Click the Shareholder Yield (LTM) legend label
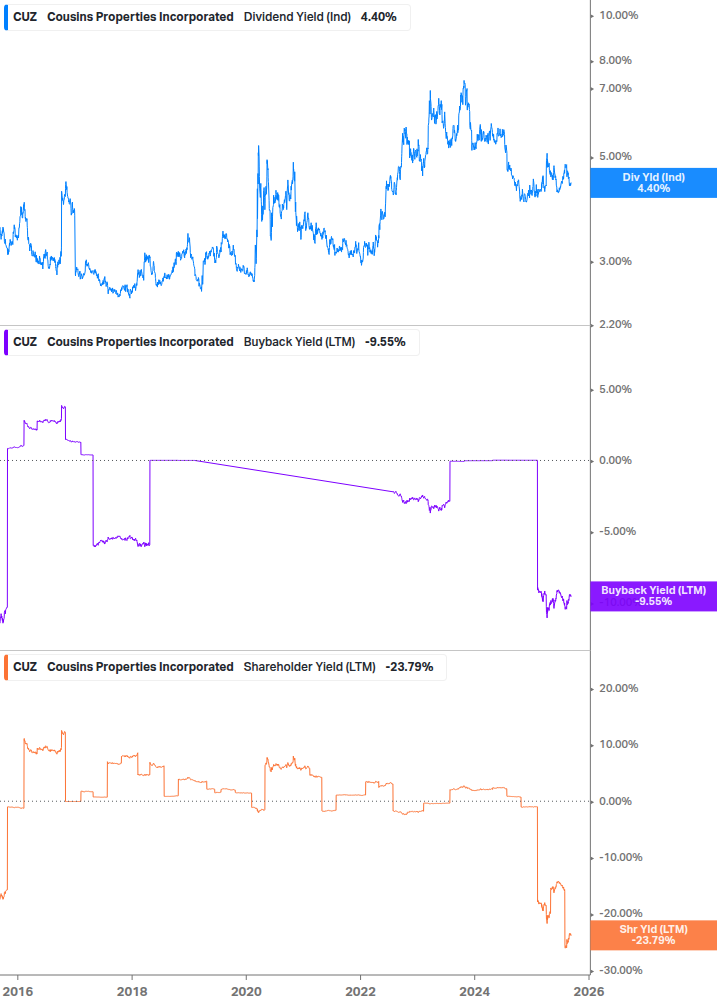 pos(309,667)
